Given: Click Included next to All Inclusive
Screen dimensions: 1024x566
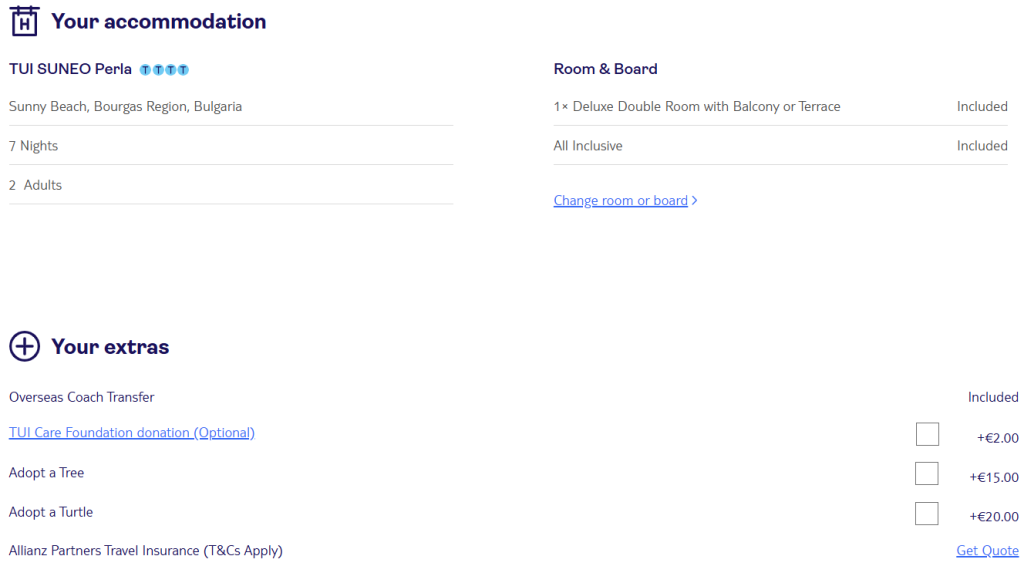Looking at the screenshot, I should pyautogui.click(x=982, y=146).
